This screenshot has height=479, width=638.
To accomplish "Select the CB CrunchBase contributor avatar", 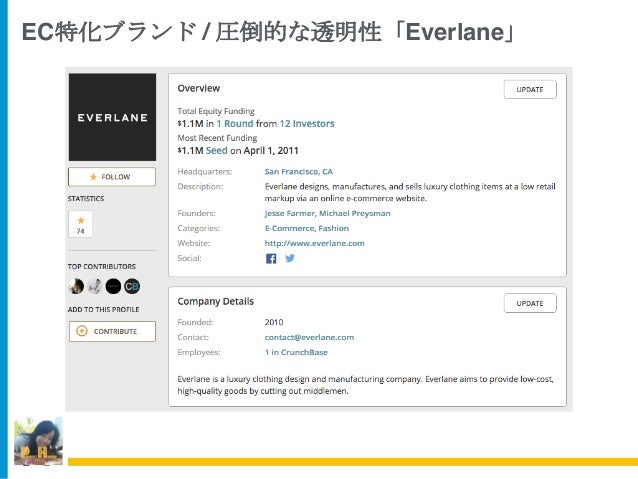I will tap(132, 286).
